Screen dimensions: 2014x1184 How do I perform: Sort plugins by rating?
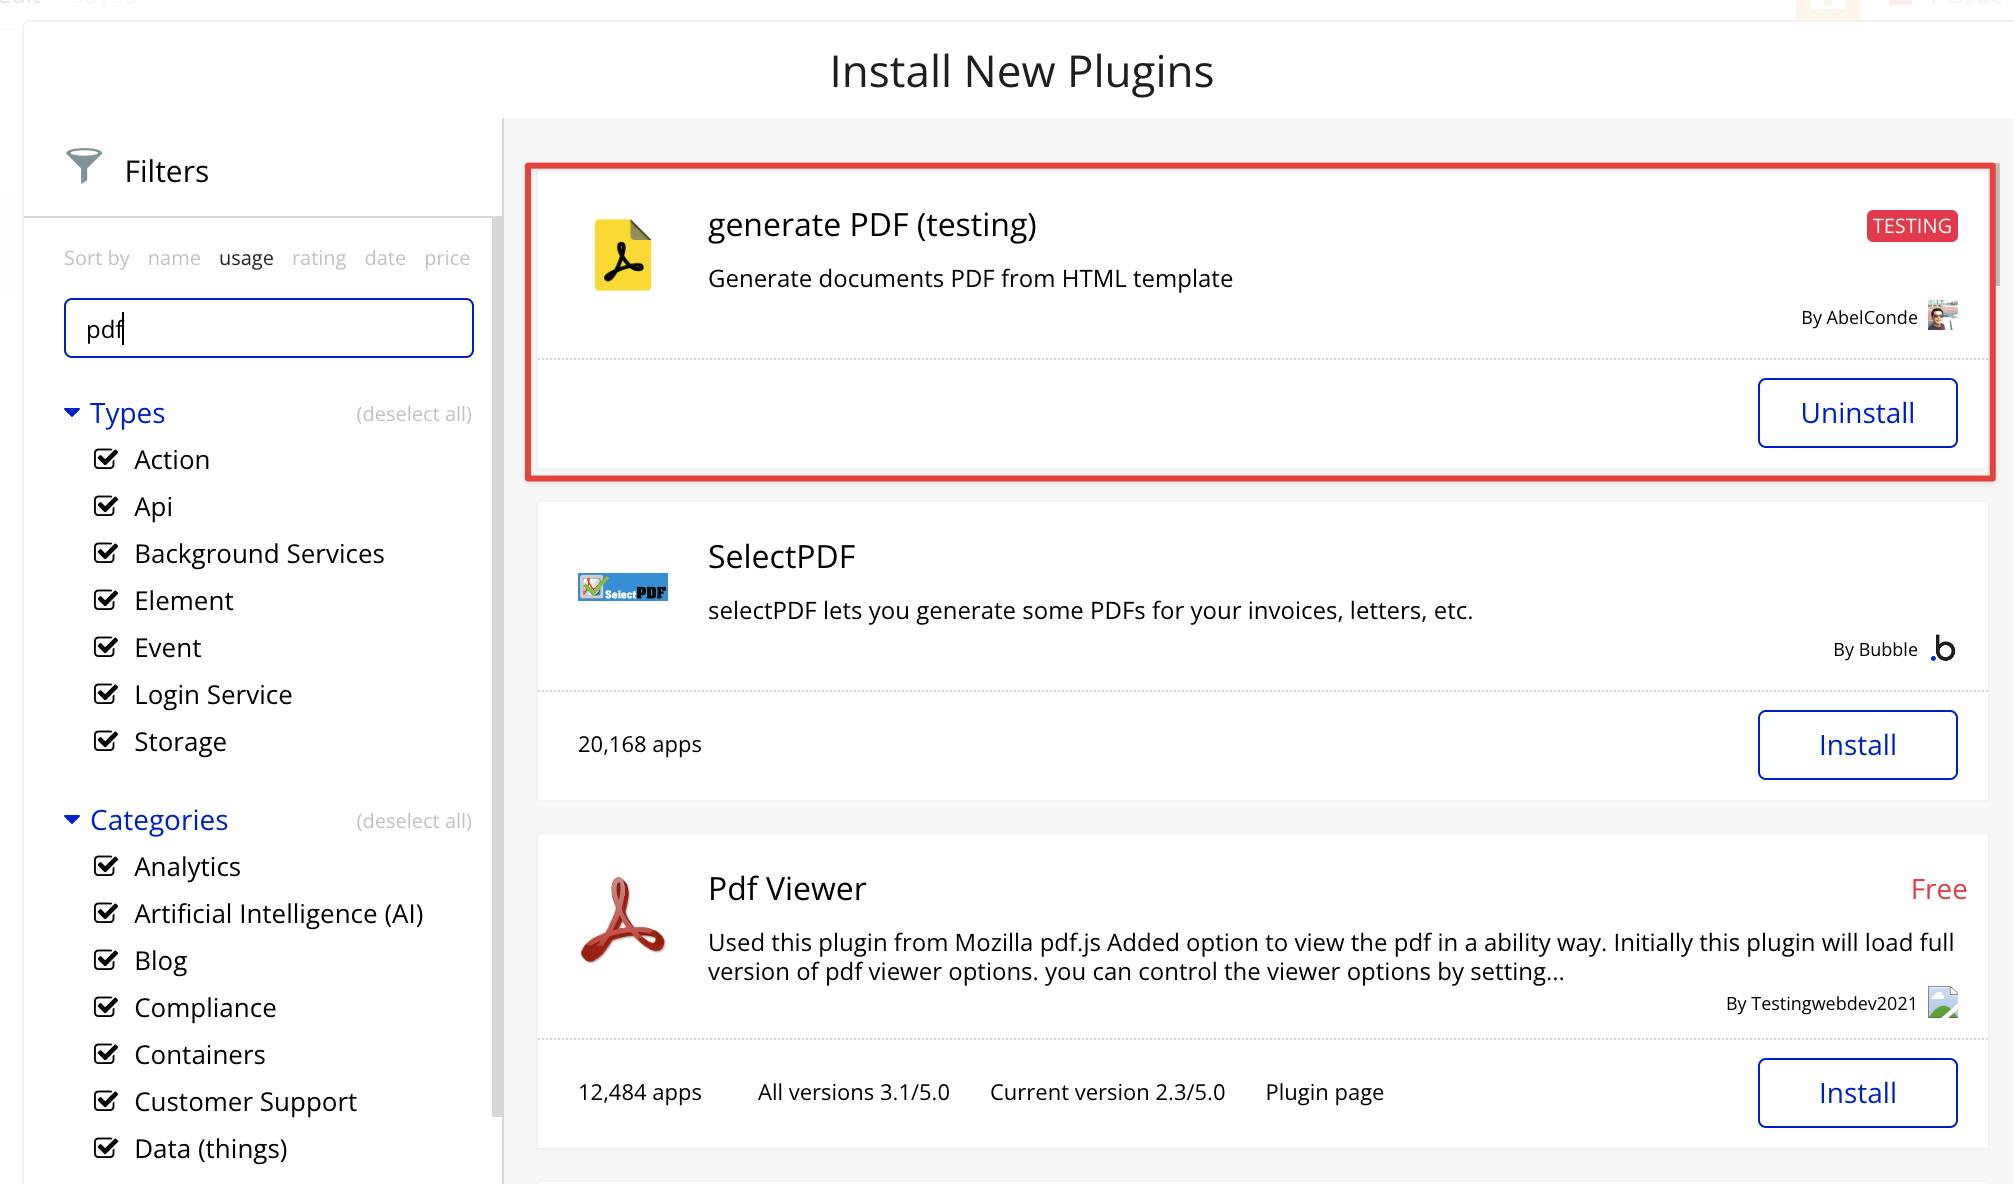[x=317, y=258]
